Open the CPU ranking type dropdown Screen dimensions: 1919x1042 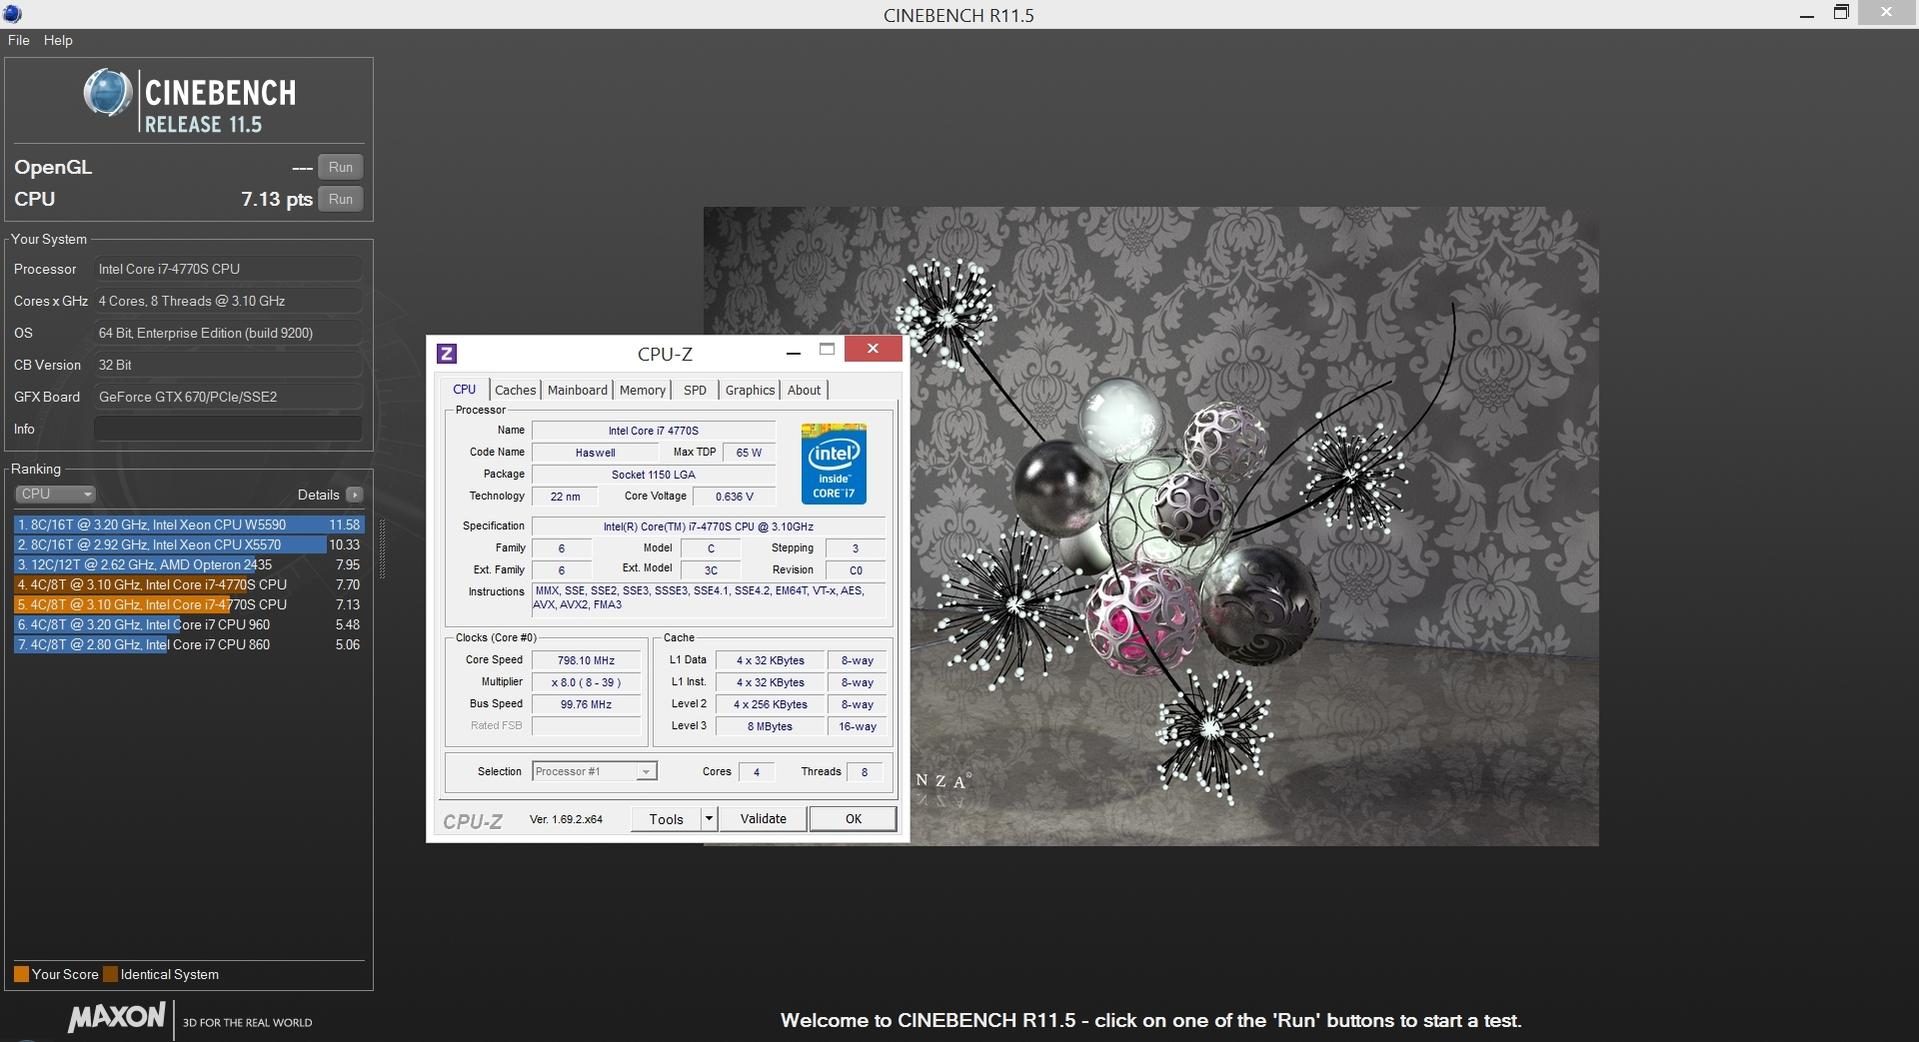(x=55, y=494)
